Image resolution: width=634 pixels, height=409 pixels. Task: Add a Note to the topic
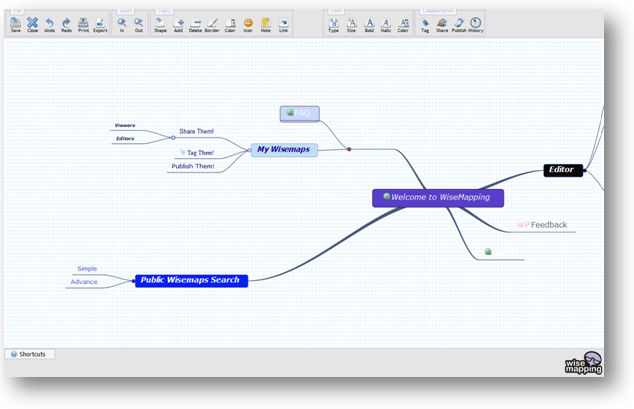pyautogui.click(x=266, y=25)
